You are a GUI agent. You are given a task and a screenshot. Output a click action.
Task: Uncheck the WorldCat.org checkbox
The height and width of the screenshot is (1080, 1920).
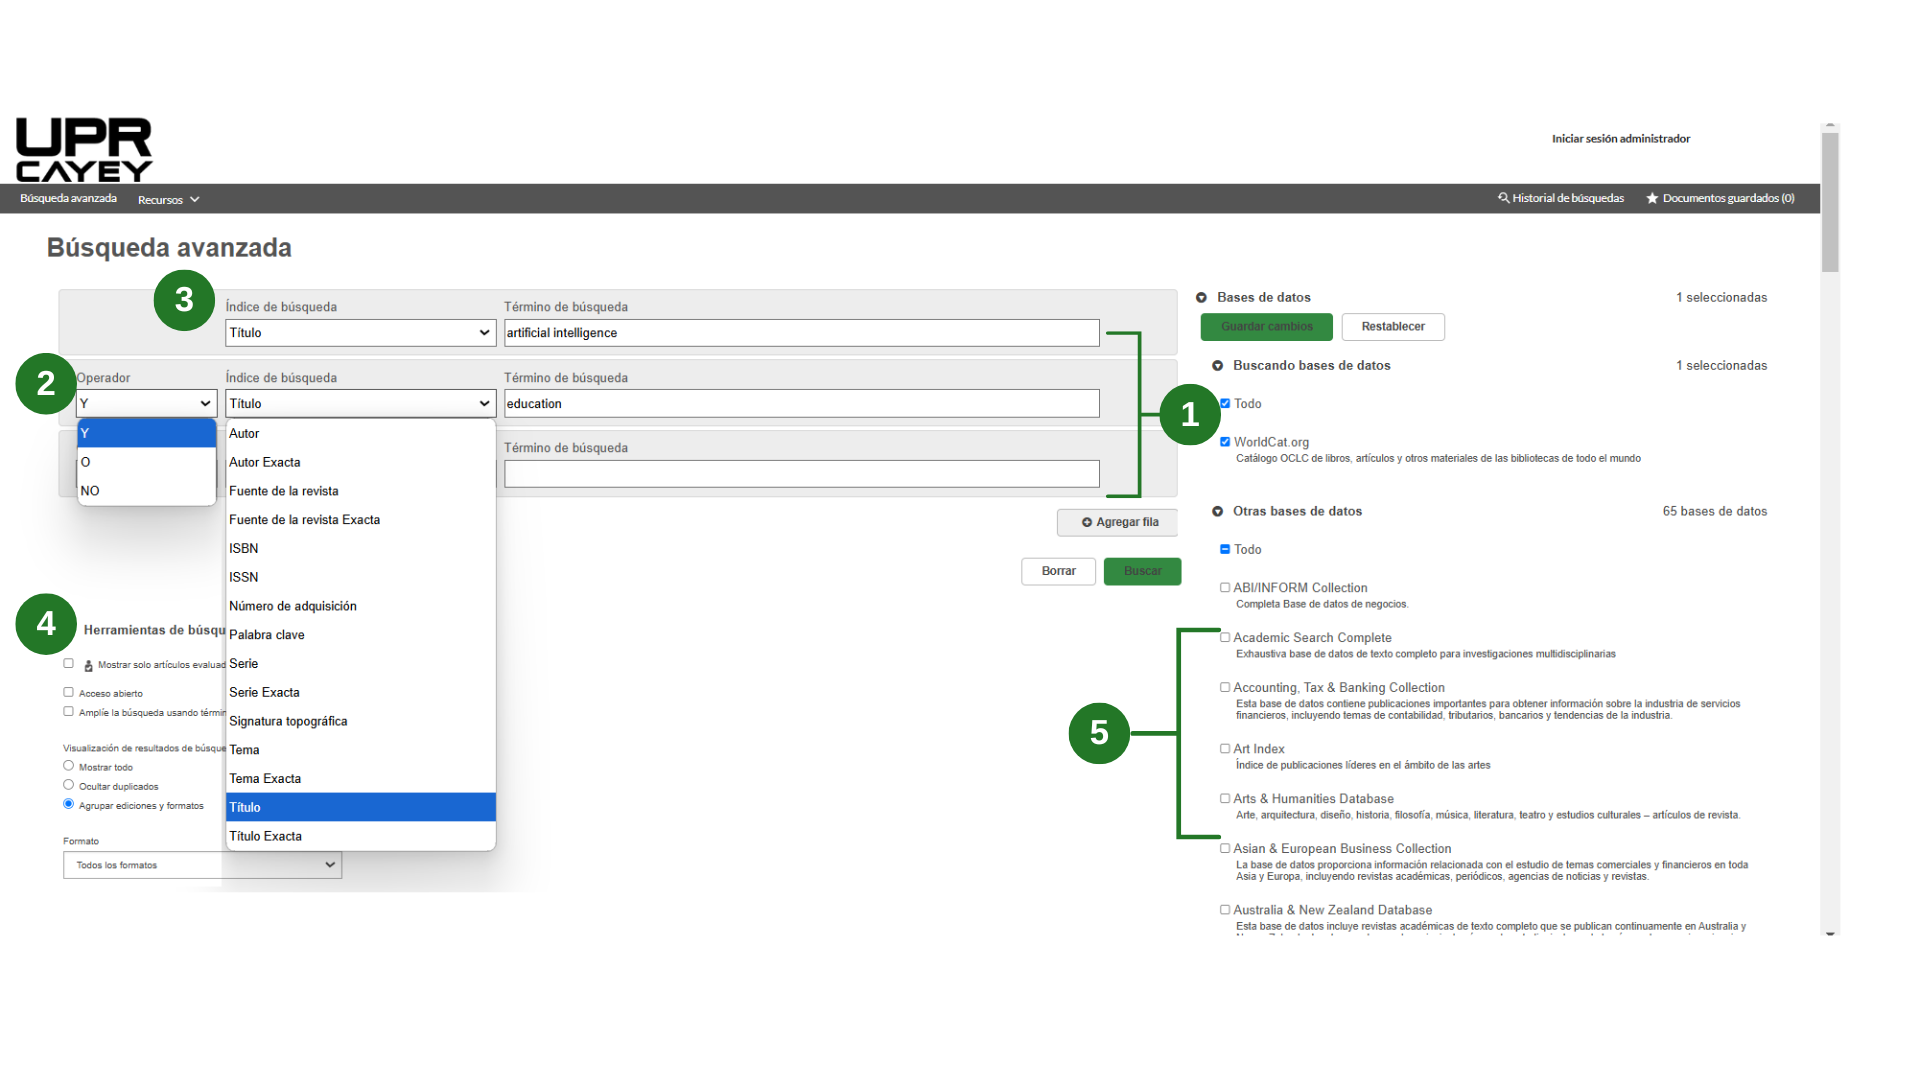click(x=1225, y=441)
